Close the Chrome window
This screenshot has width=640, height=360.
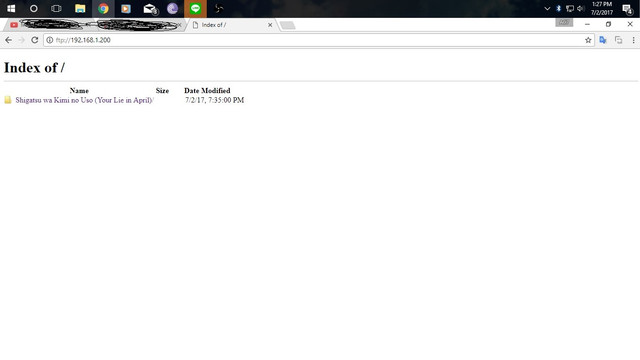(x=629, y=24)
